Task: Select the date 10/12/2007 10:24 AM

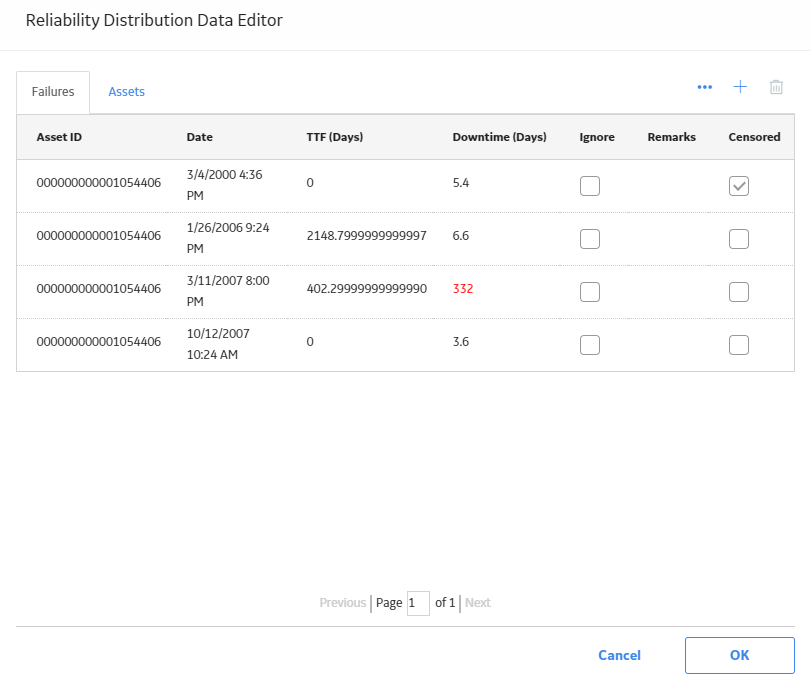Action: coord(219,344)
